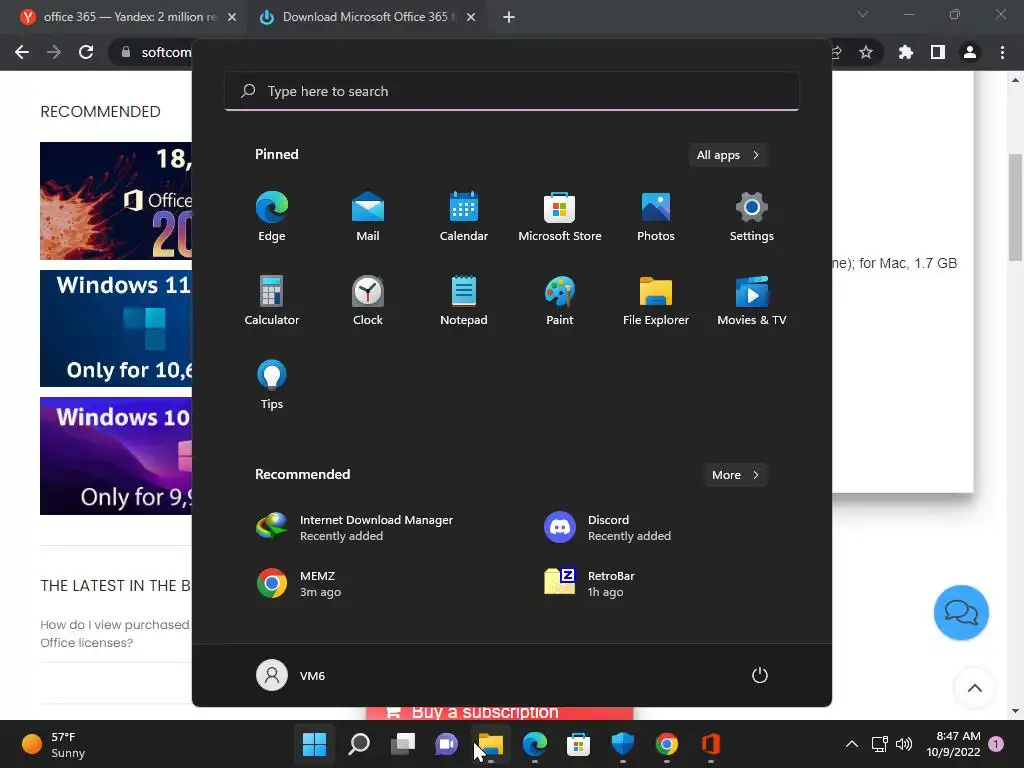Open VM6 user account menu

pos(291,675)
